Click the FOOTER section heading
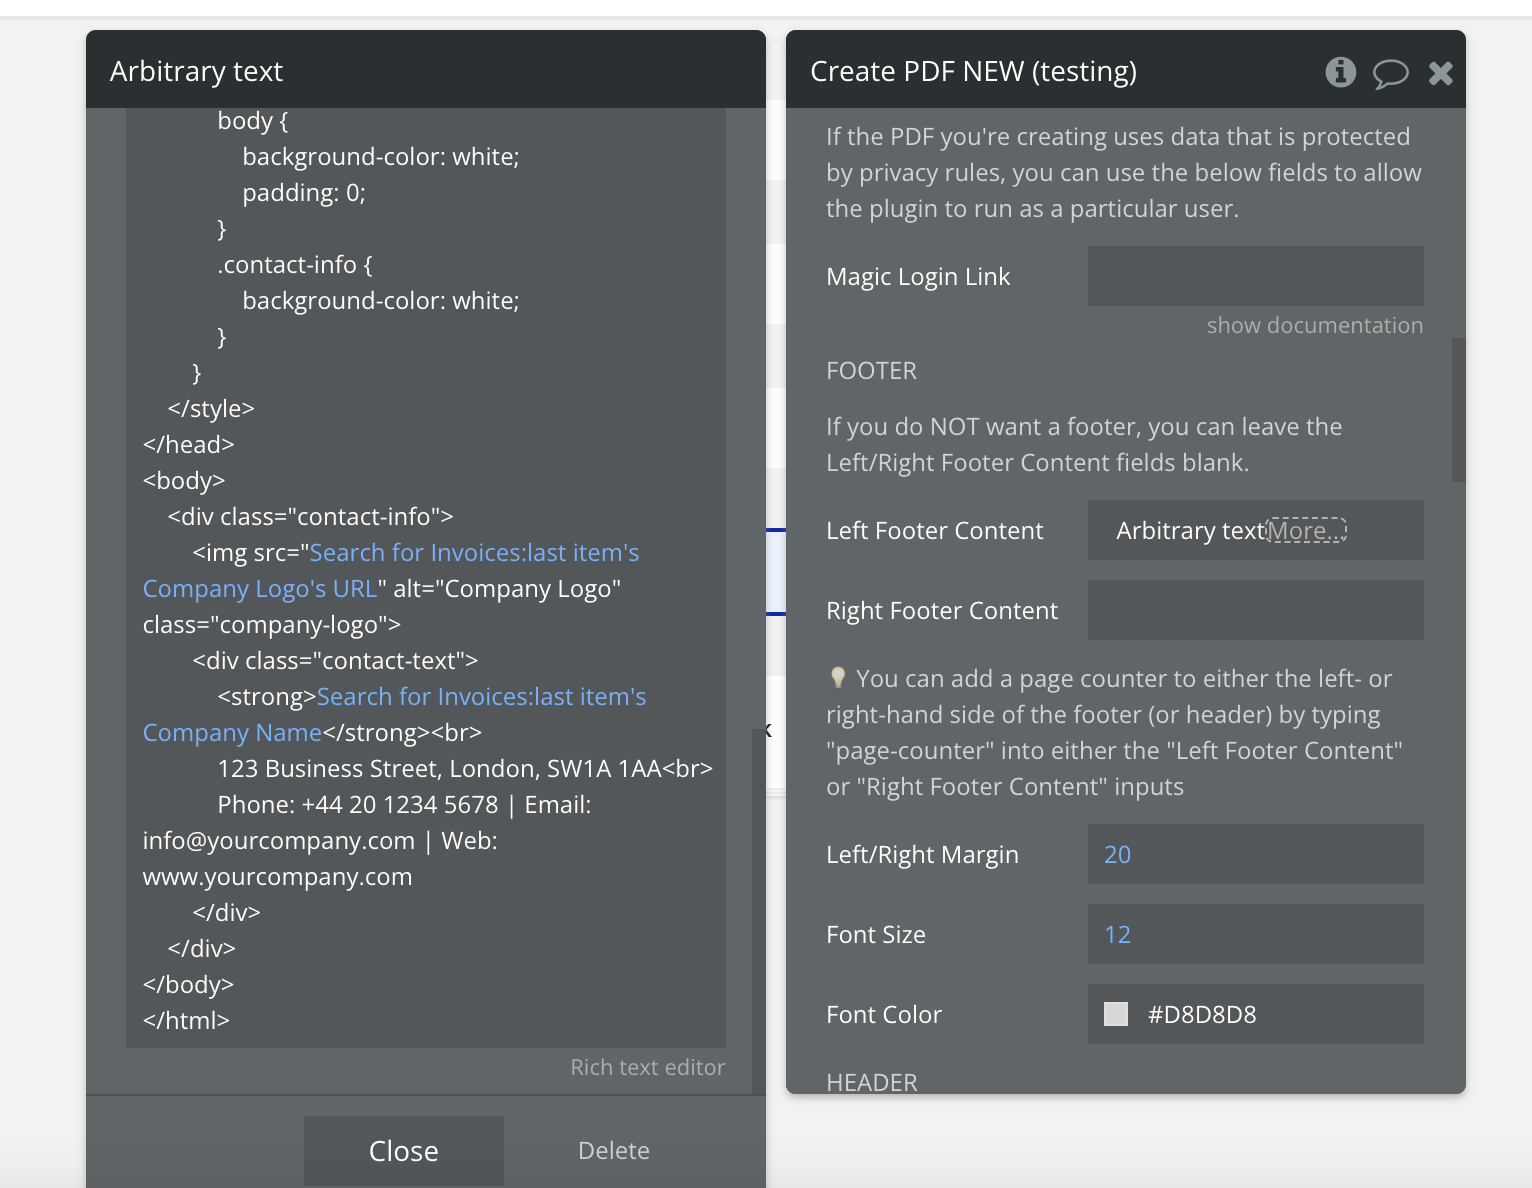Screen dimensions: 1532x1188 pos(871,371)
